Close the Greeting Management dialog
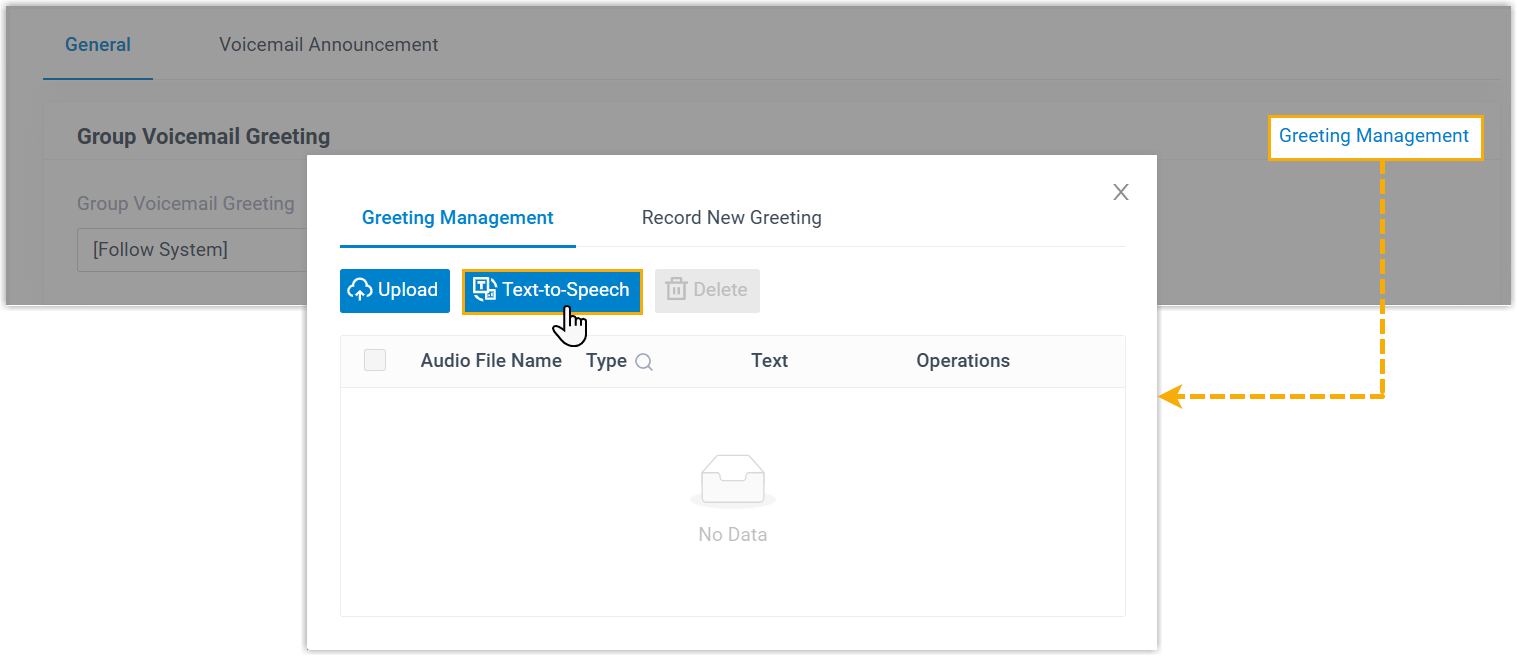The height and width of the screenshot is (656, 1517). pyautogui.click(x=1120, y=192)
